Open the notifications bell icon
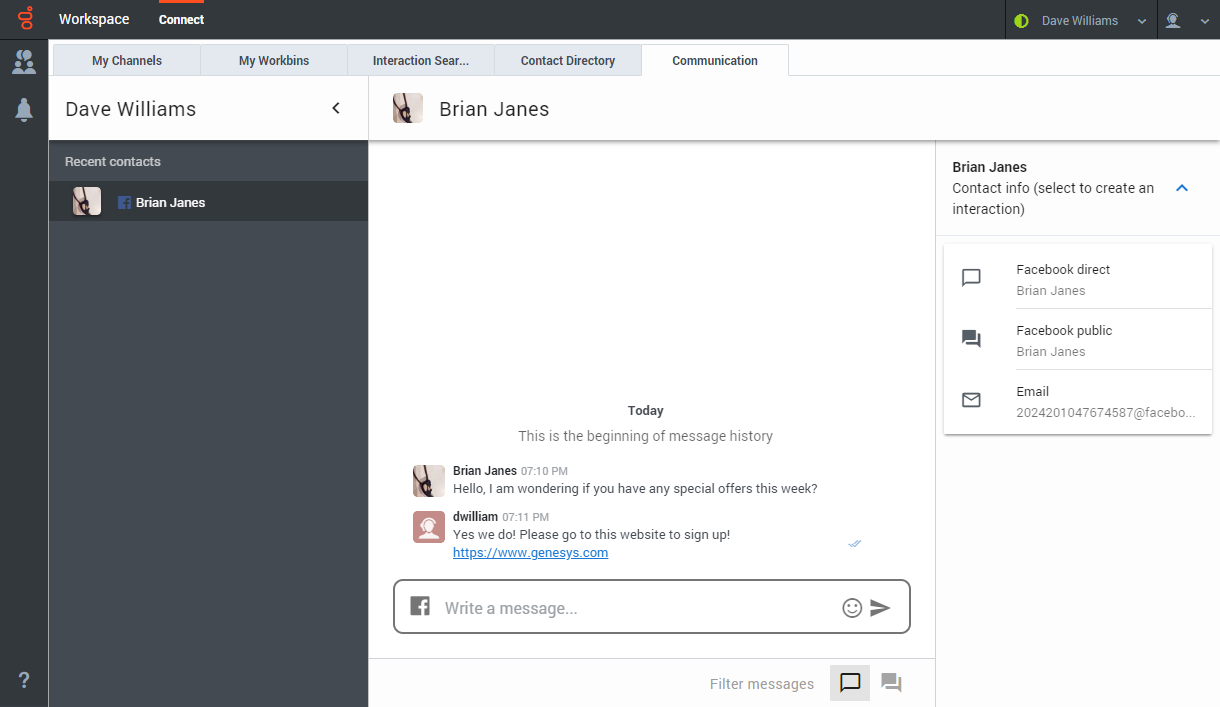Screen dimensions: 1220x707 24,110
